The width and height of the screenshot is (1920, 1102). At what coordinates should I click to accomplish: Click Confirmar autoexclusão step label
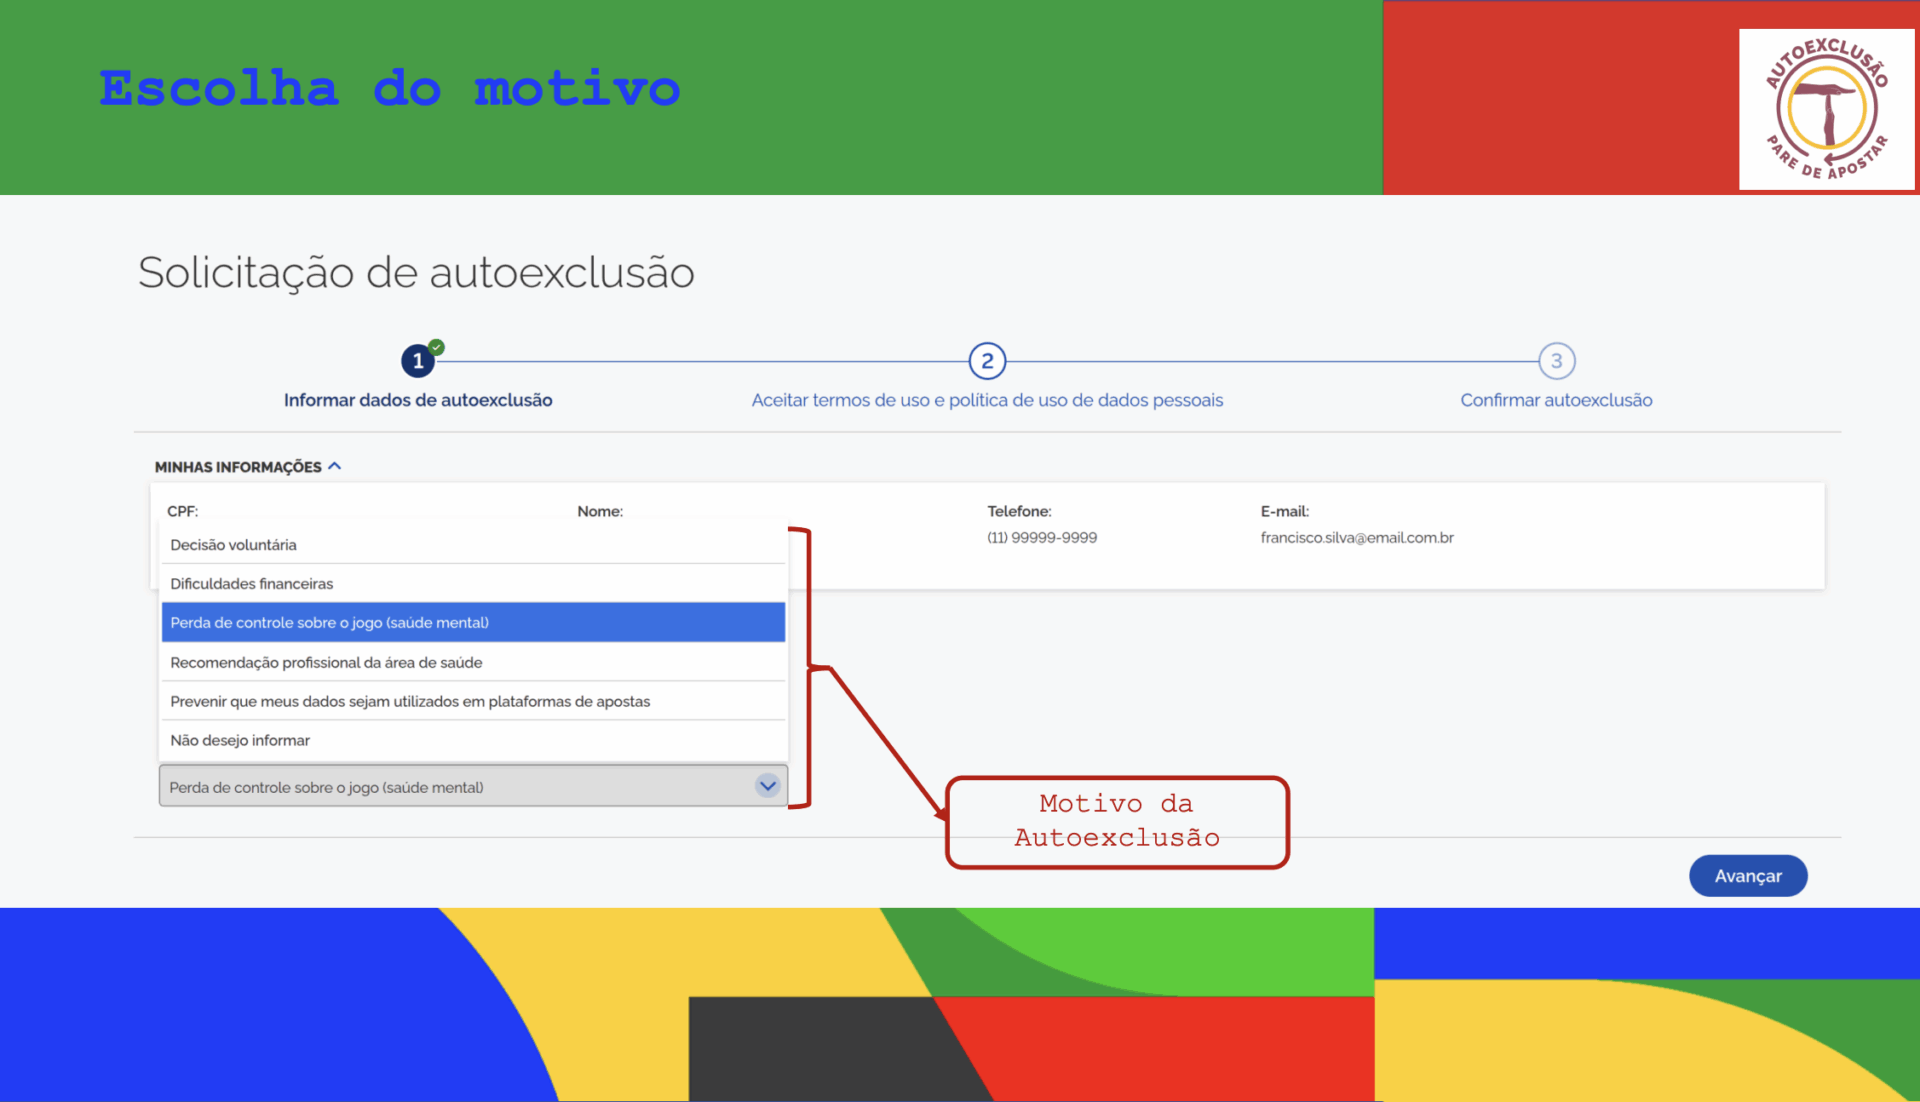[x=1556, y=400]
